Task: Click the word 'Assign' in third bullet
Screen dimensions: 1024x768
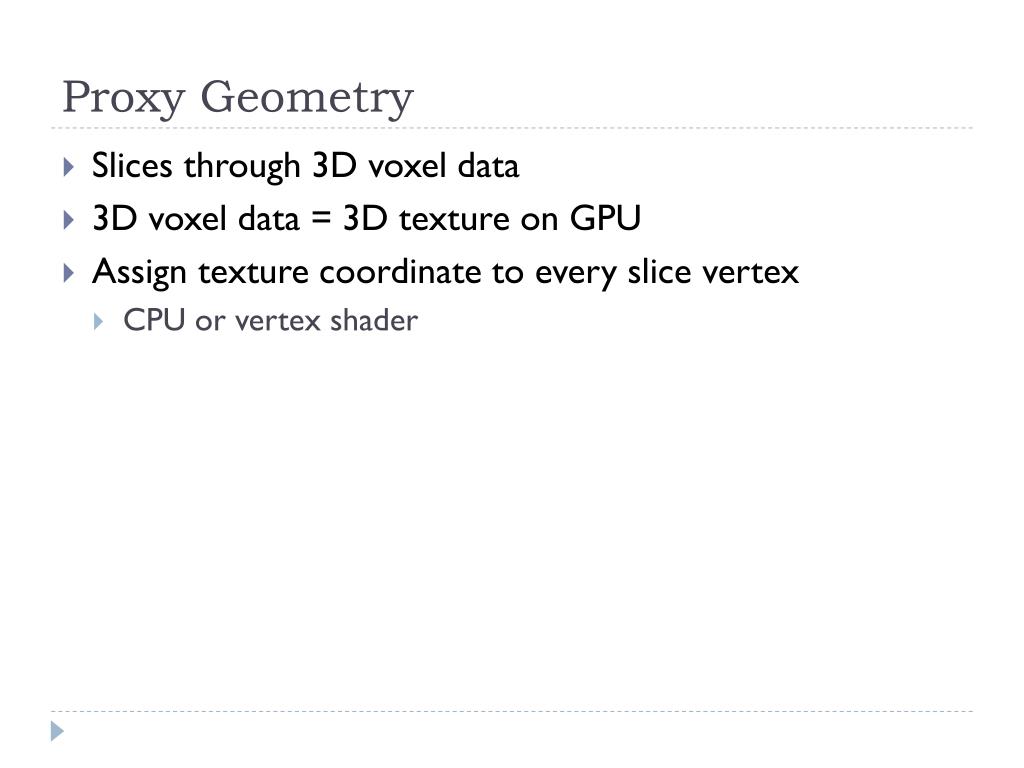Action: coord(139,272)
